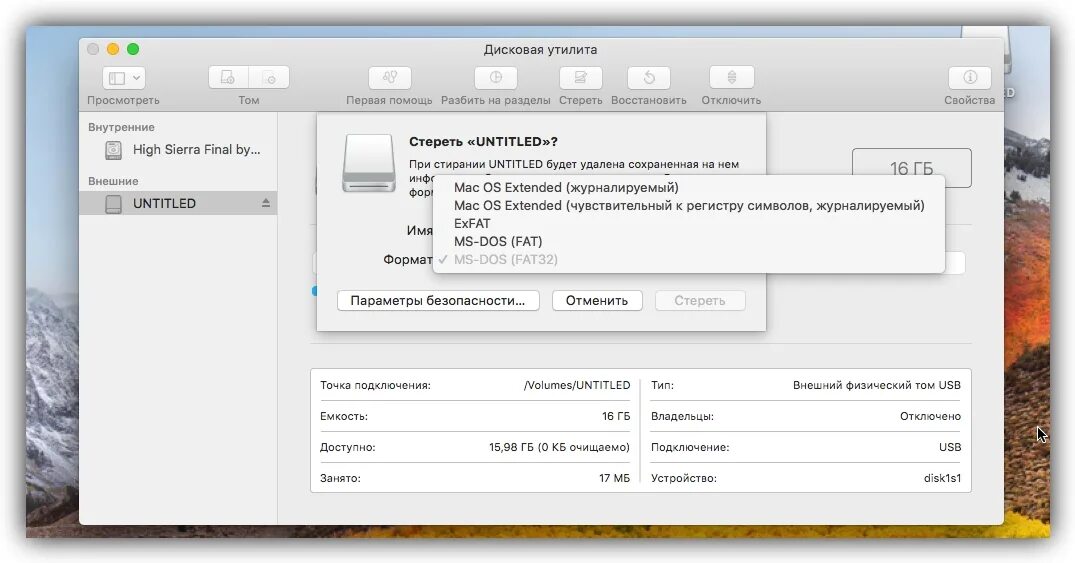Click the yellow minimize window button

[x=113, y=49]
